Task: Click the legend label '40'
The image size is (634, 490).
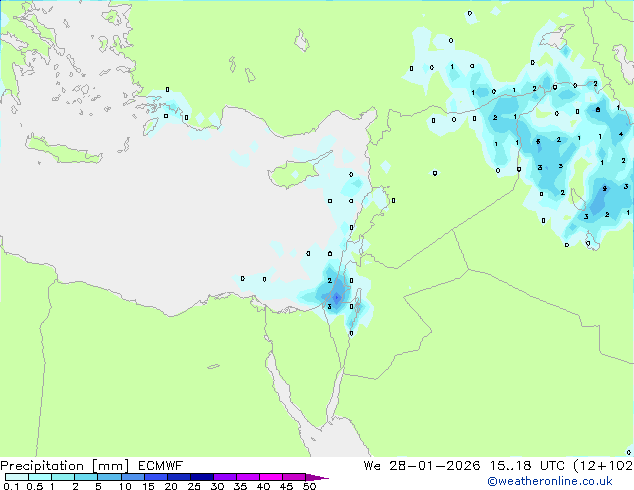Action: 263,486
